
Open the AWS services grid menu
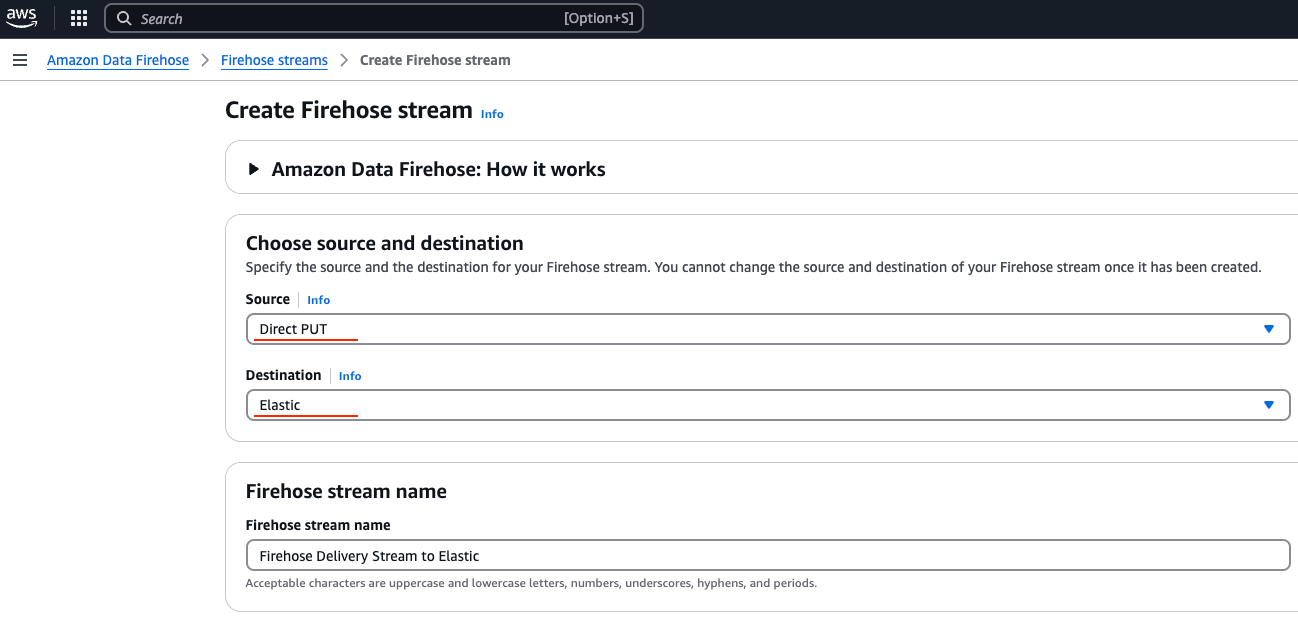[79, 18]
